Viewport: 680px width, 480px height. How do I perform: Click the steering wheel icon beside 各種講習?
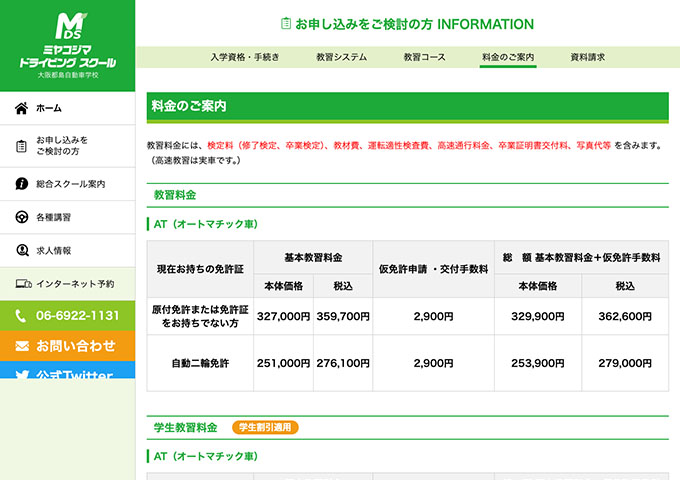click(x=22, y=217)
